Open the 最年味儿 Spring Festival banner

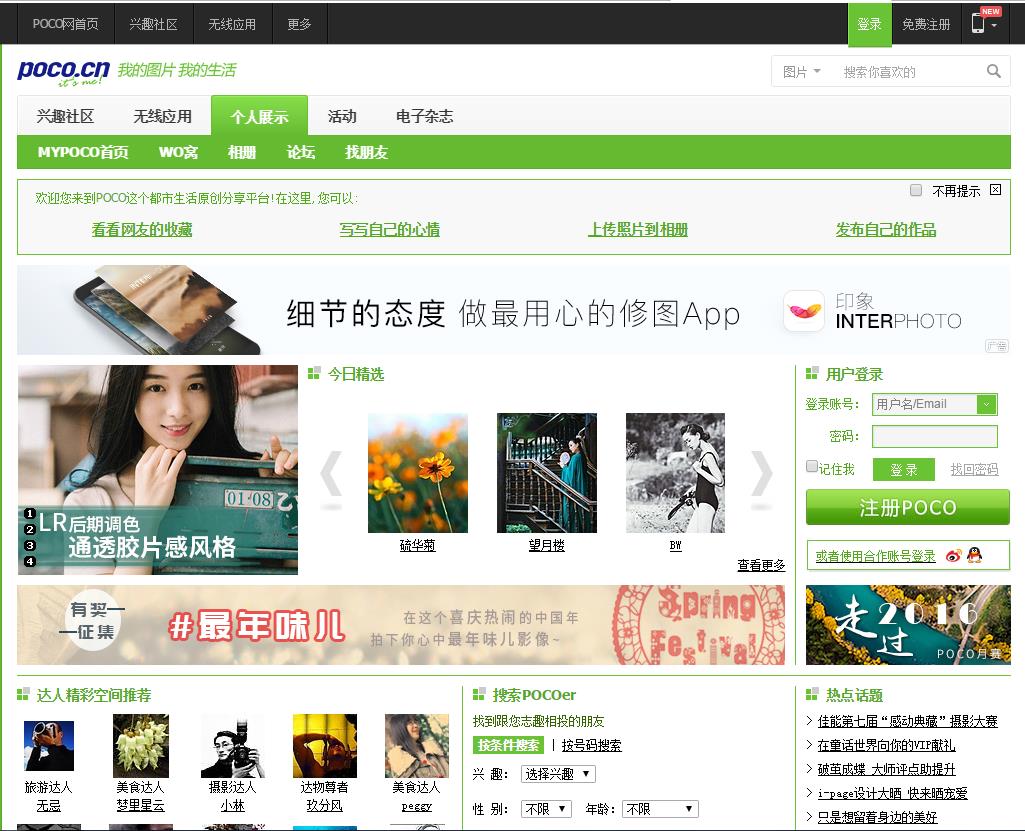click(x=401, y=625)
